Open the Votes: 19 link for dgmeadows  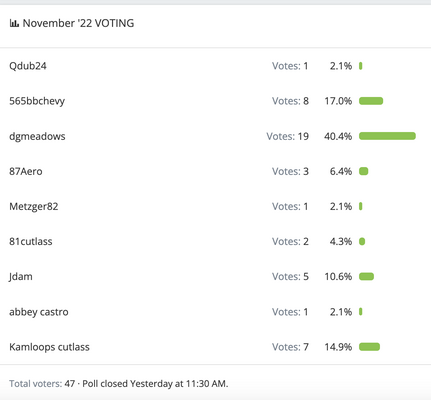[288, 136]
